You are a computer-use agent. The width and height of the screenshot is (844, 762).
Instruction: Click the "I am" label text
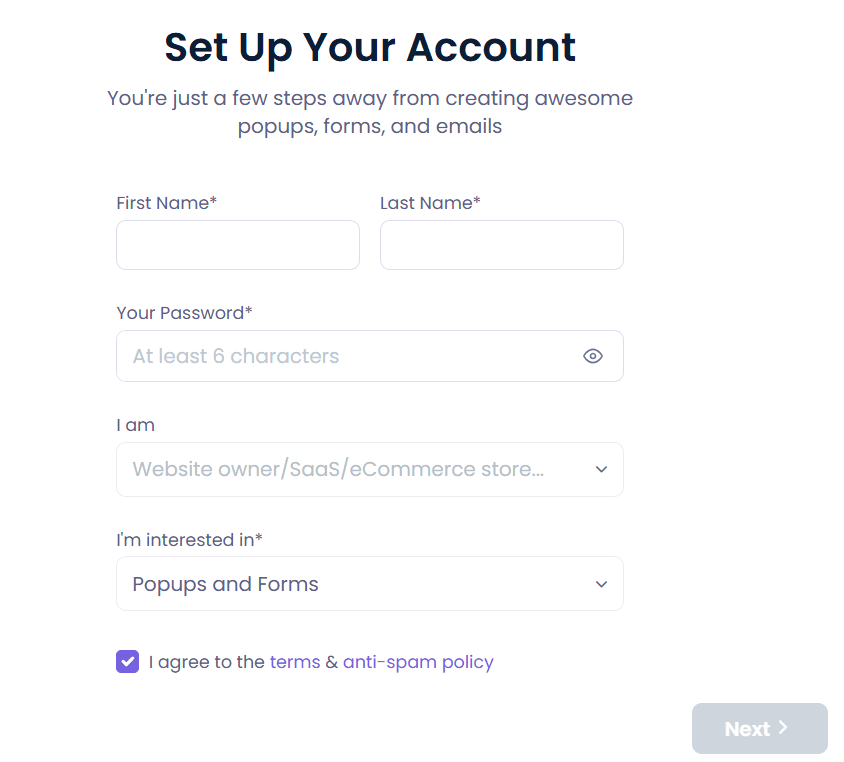click(x=135, y=425)
